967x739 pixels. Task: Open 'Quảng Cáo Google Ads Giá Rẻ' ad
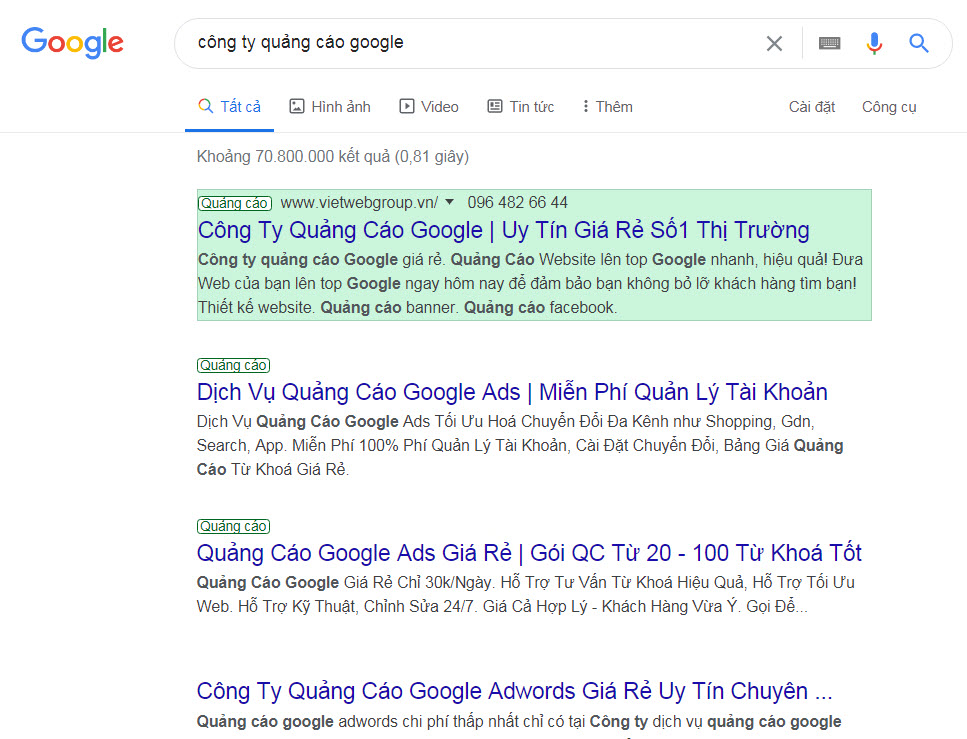[x=529, y=553]
